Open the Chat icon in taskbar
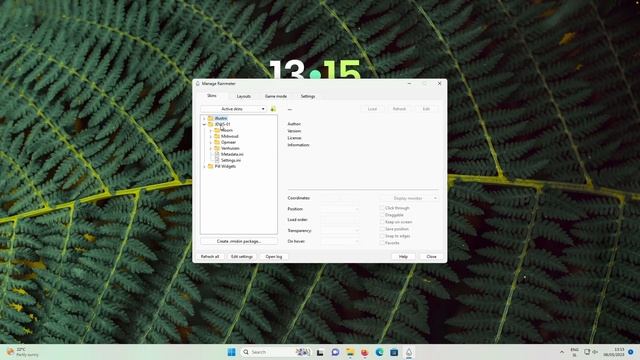The height and width of the screenshot is (360, 640). (x=335, y=352)
